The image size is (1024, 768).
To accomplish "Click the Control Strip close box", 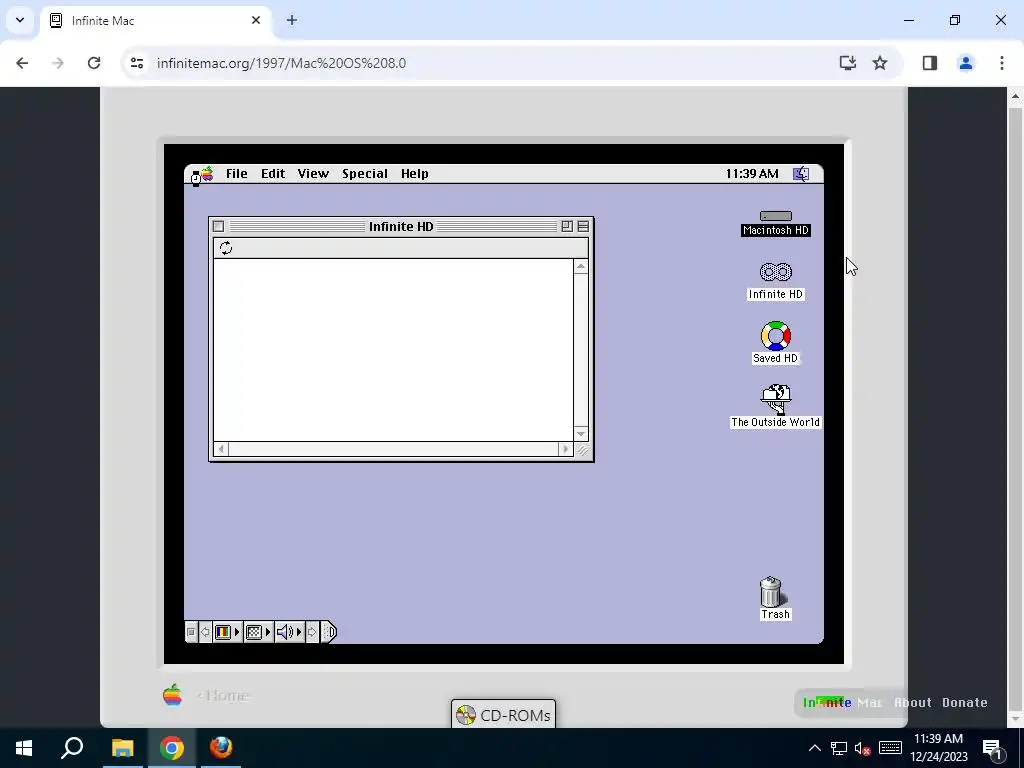I will (191, 632).
